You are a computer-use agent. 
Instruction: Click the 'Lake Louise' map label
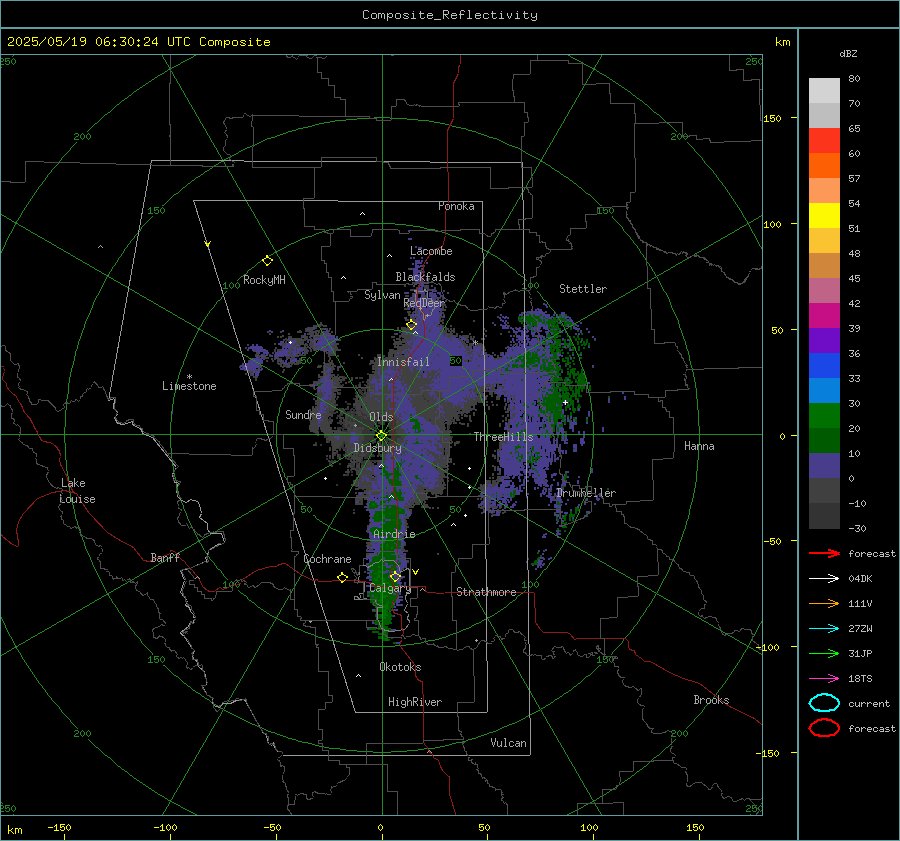77,491
